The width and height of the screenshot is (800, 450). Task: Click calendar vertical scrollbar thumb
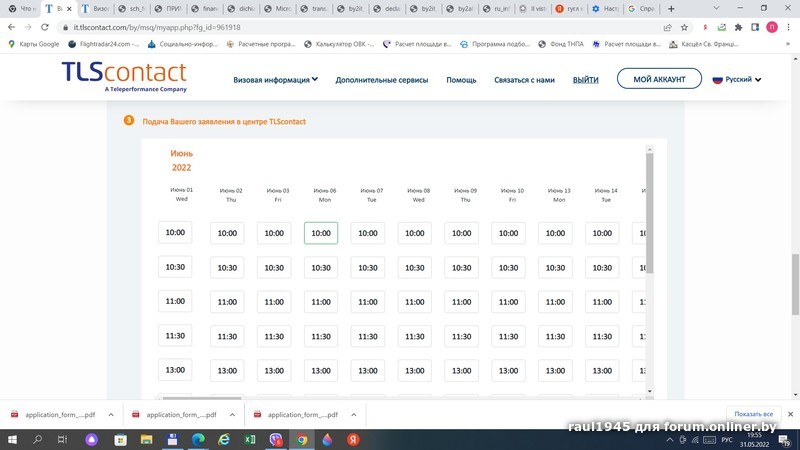(x=649, y=213)
